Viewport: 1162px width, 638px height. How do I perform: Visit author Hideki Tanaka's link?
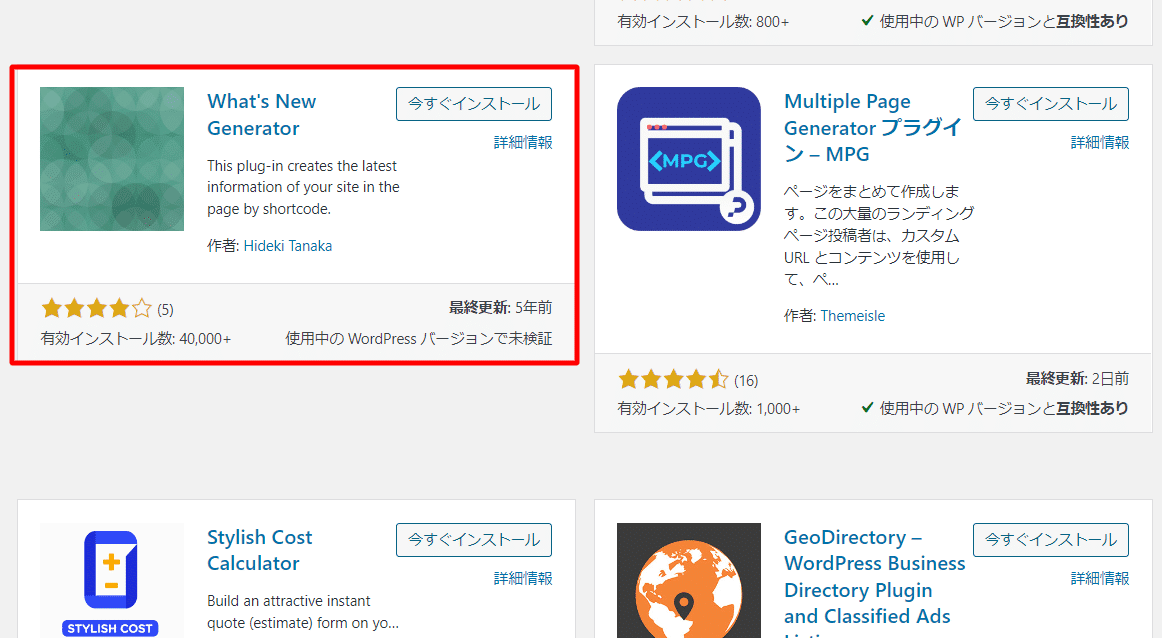(288, 245)
